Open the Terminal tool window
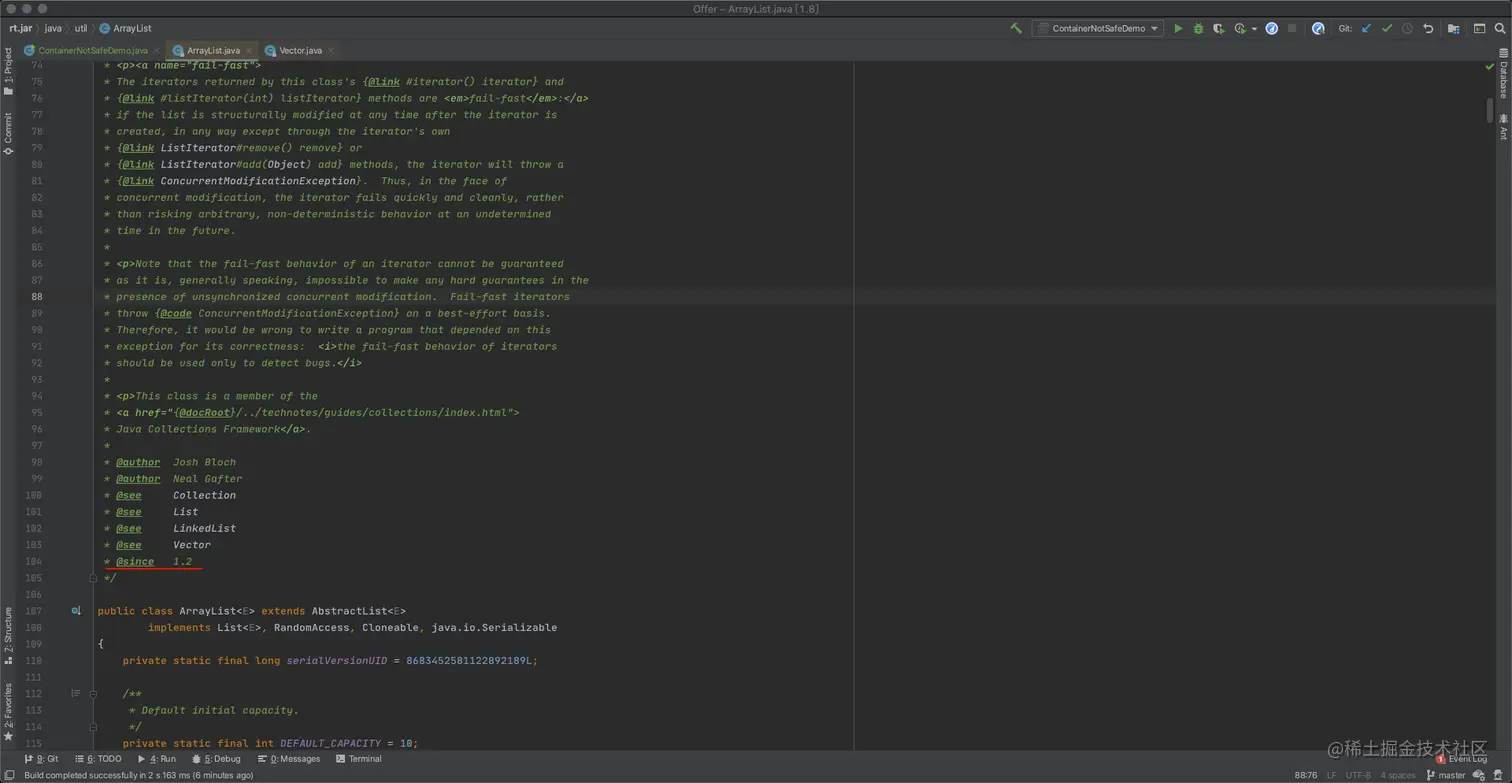Image resolution: width=1512 pixels, height=783 pixels. pyautogui.click(x=359, y=759)
